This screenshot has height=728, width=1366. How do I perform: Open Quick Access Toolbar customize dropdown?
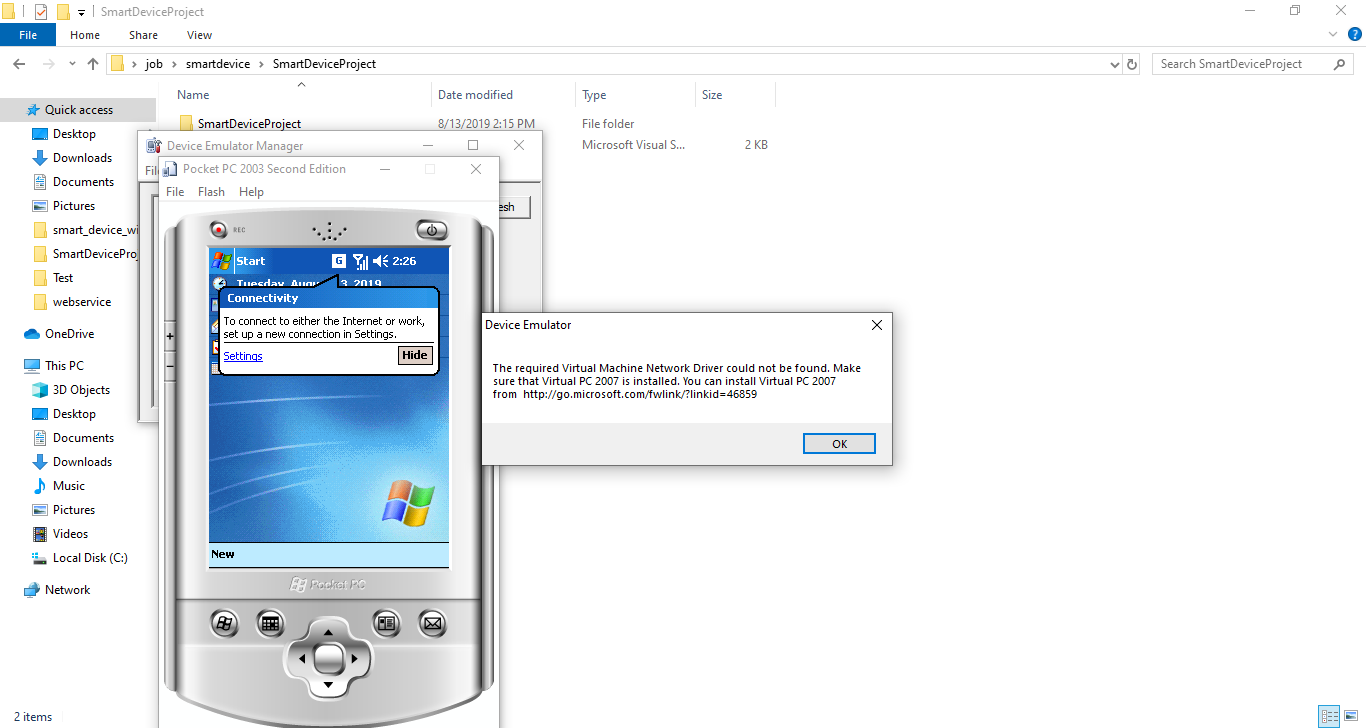[x=81, y=13]
